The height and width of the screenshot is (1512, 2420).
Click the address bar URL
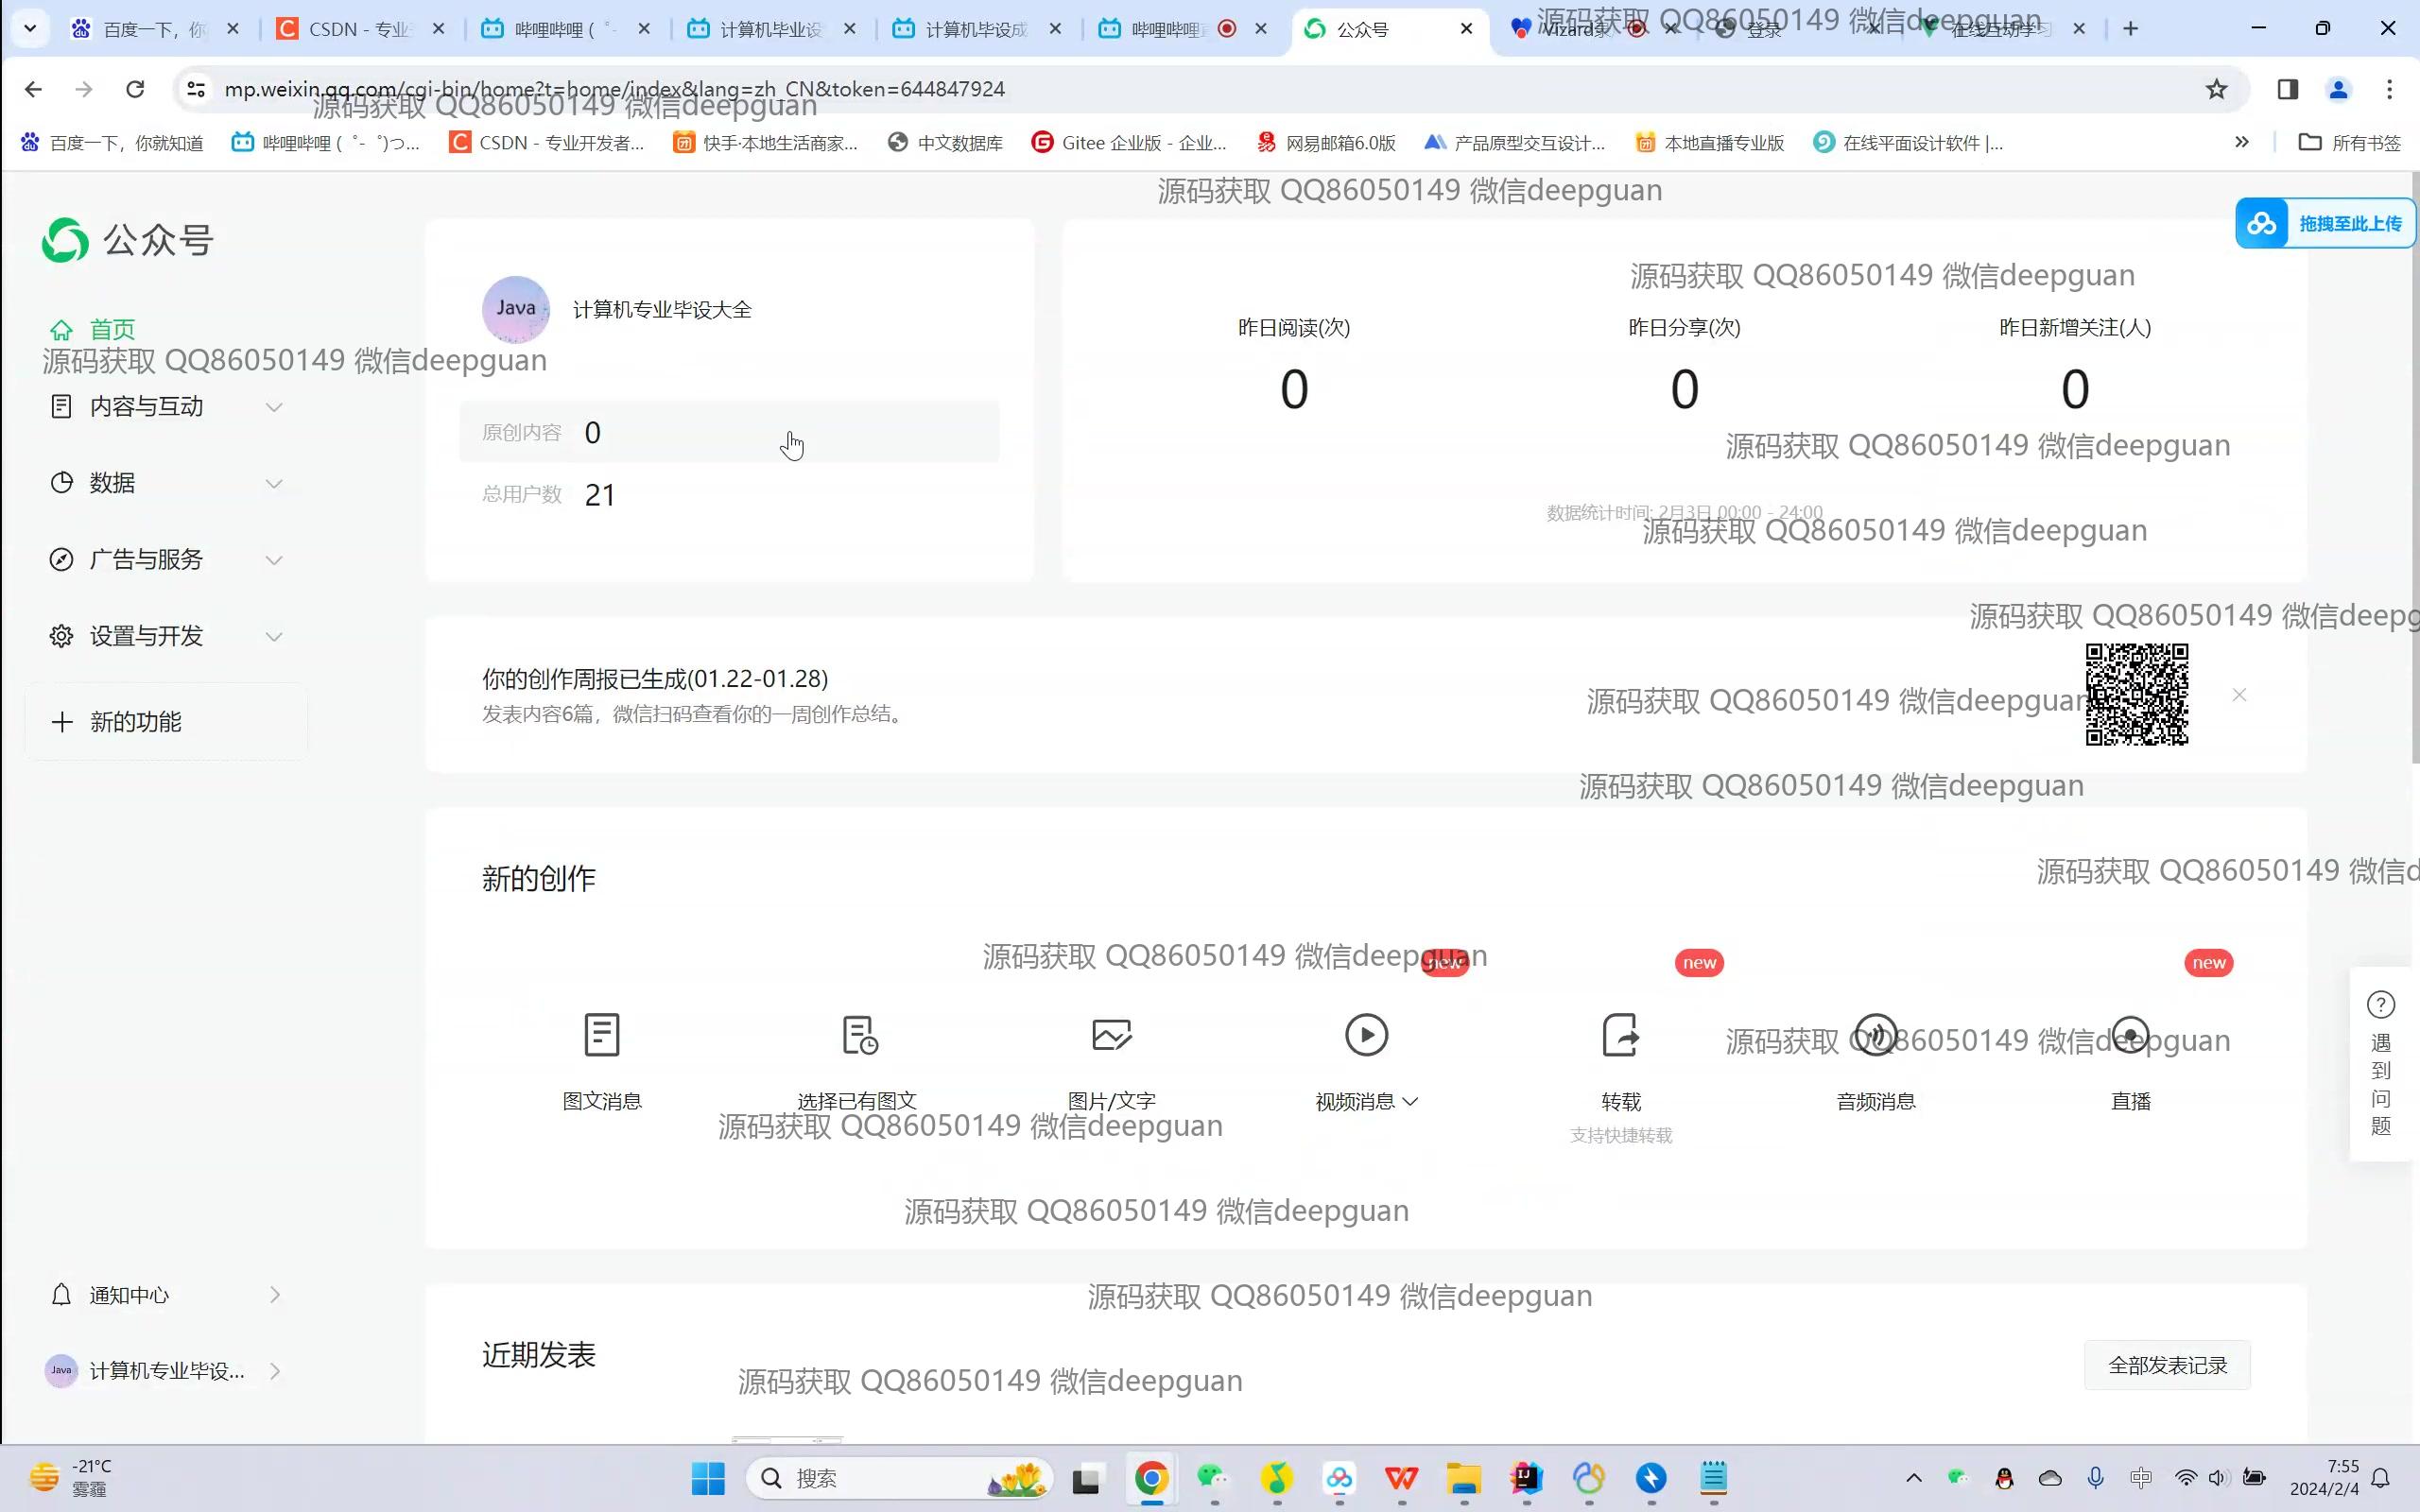tap(614, 89)
